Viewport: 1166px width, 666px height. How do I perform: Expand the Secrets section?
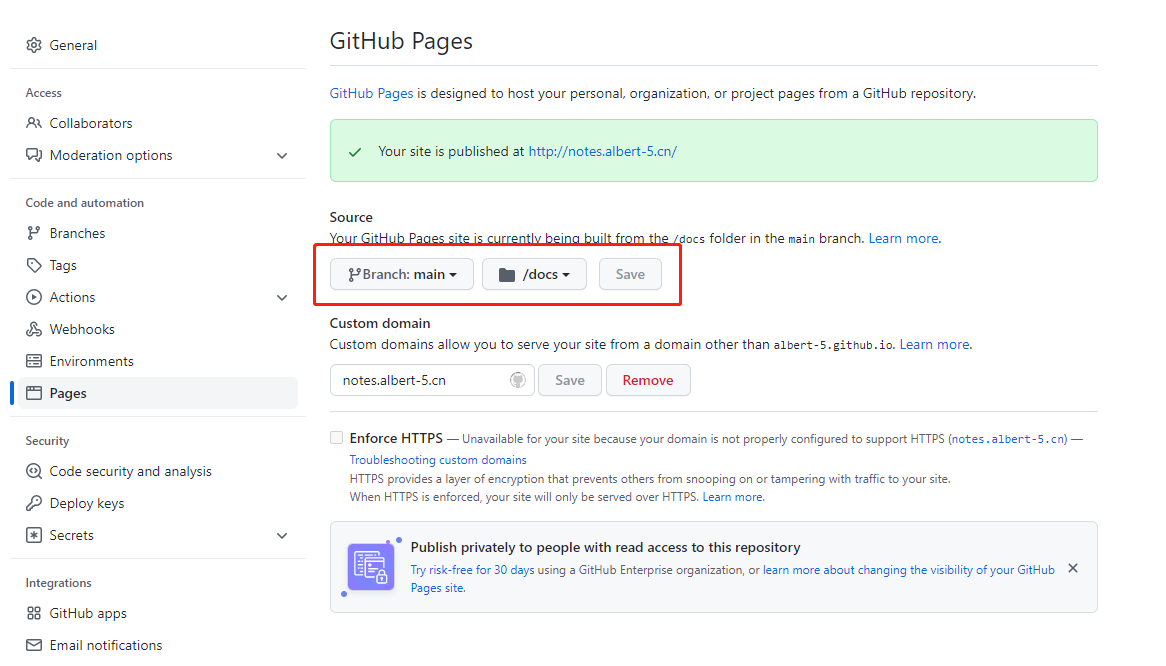tap(282, 535)
